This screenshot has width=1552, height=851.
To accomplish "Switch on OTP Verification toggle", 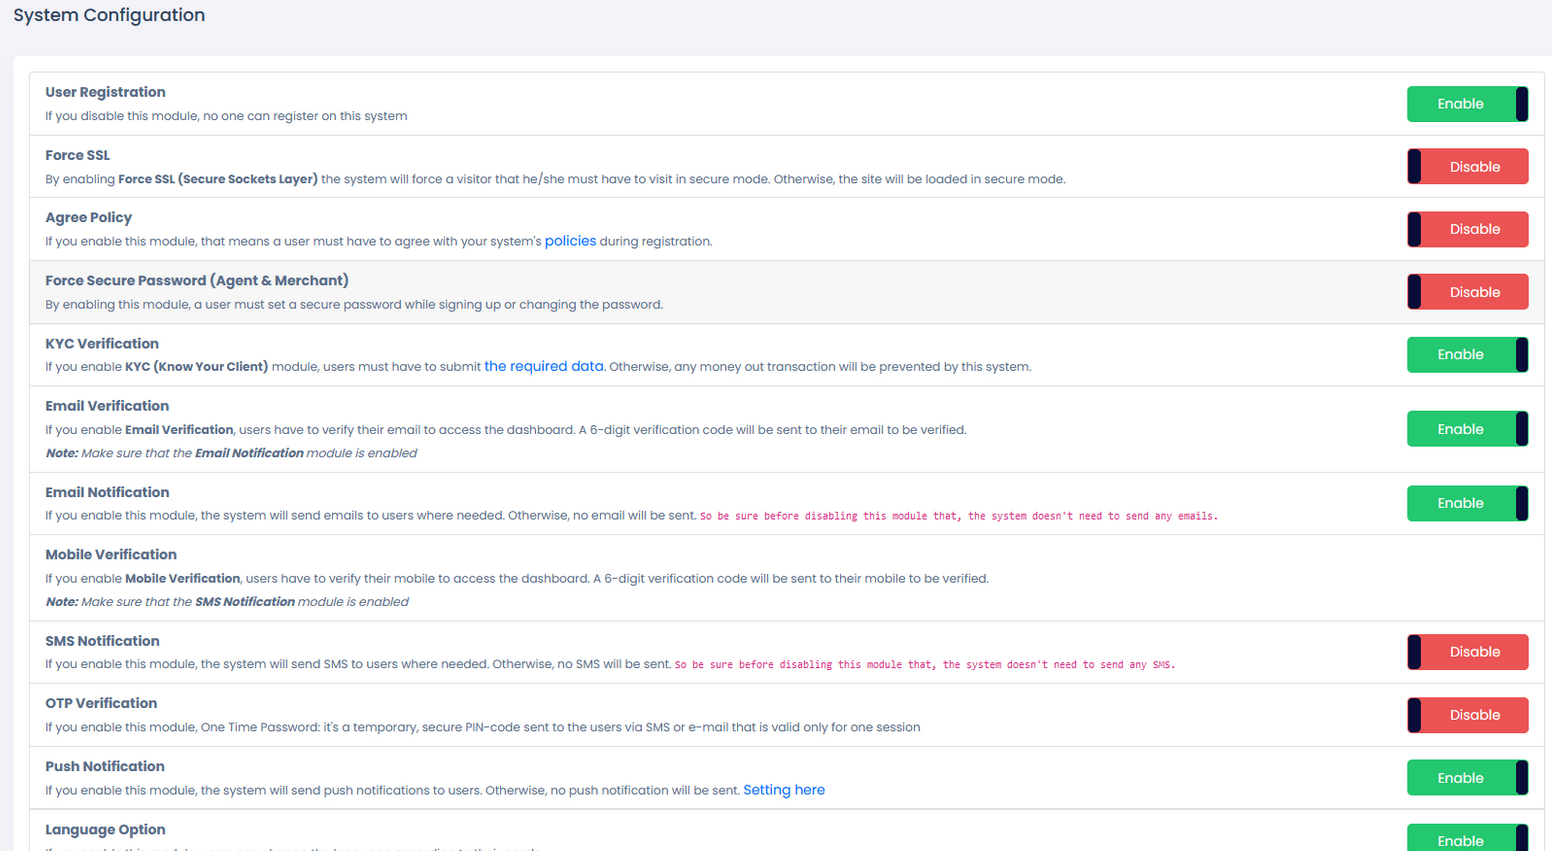I will coord(1466,715).
